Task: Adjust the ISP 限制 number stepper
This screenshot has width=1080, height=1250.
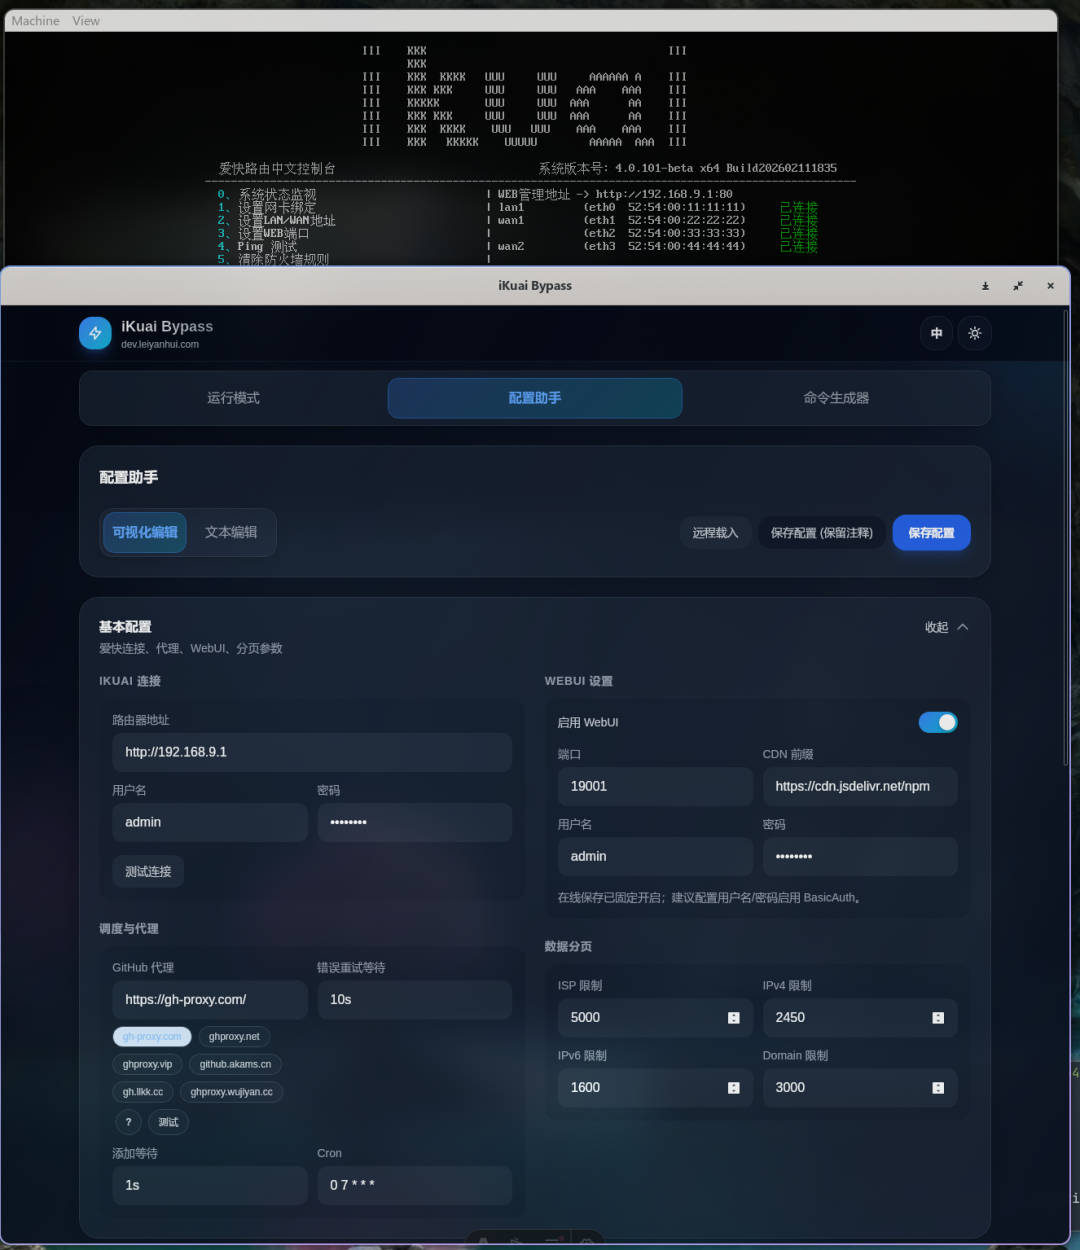Action: pyautogui.click(x=734, y=1018)
